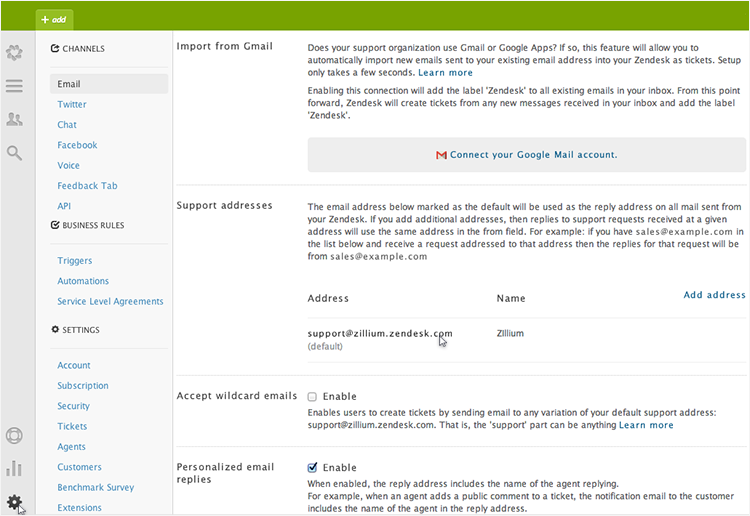Open the Help Center lifesaver icon
This screenshot has height=516, width=750.
tap(14, 436)
